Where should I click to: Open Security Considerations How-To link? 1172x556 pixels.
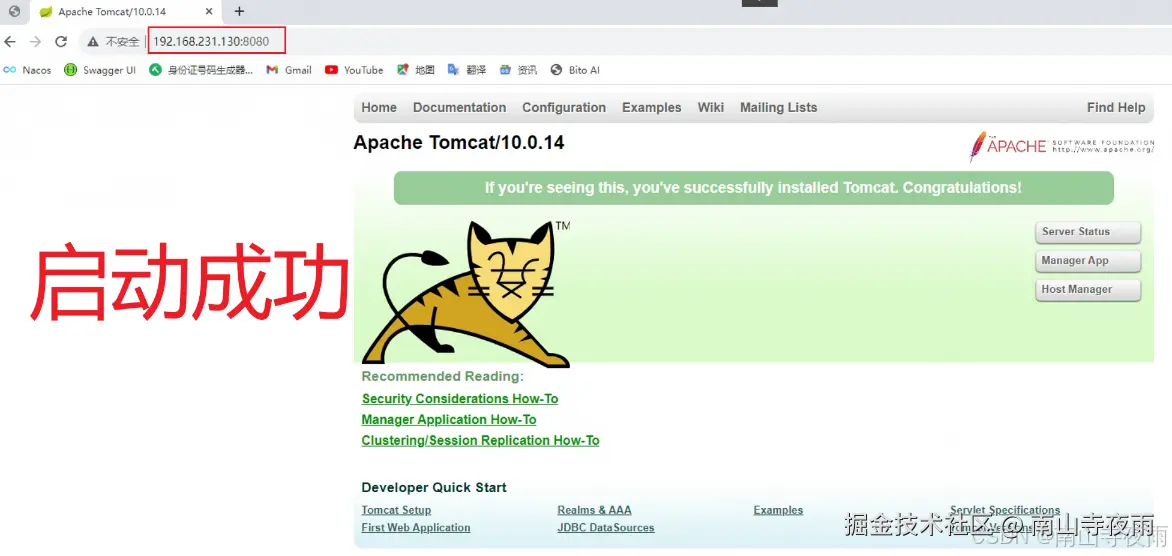[460, 399]
